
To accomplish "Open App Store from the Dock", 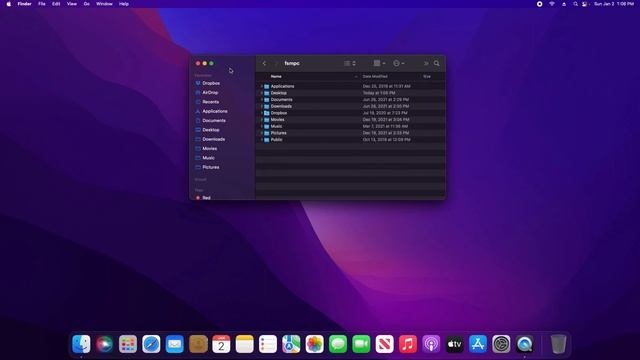I will [x=478, y=344].
